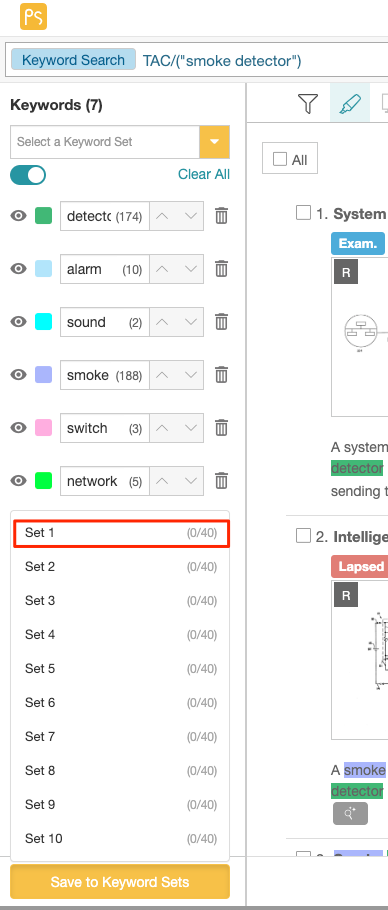Click the magnifier sparkle icon under result 2
This screenshot has width=388, height=910.
(350, 814)
